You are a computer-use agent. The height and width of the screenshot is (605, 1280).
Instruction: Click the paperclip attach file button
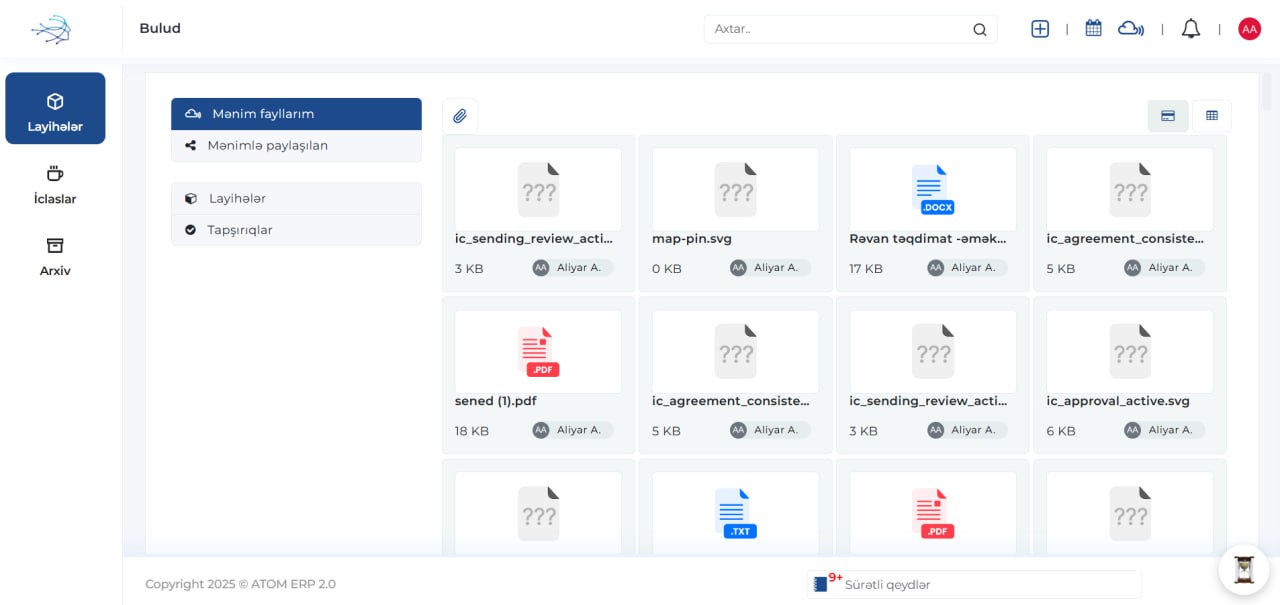460,116
